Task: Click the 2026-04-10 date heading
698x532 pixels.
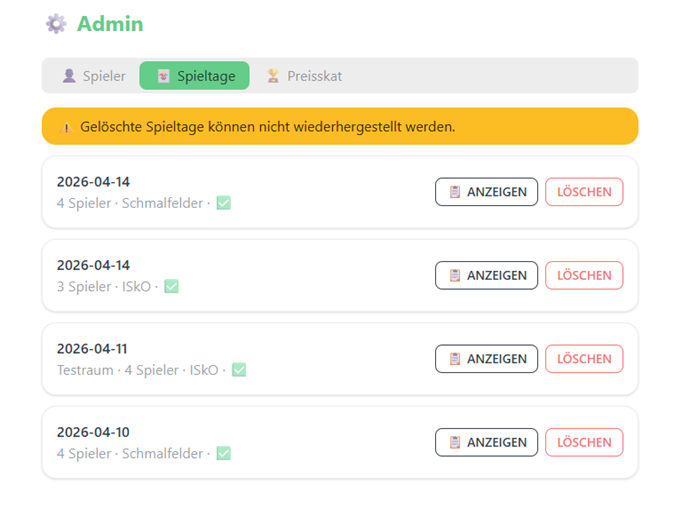Action: click(x=93, y=432)
